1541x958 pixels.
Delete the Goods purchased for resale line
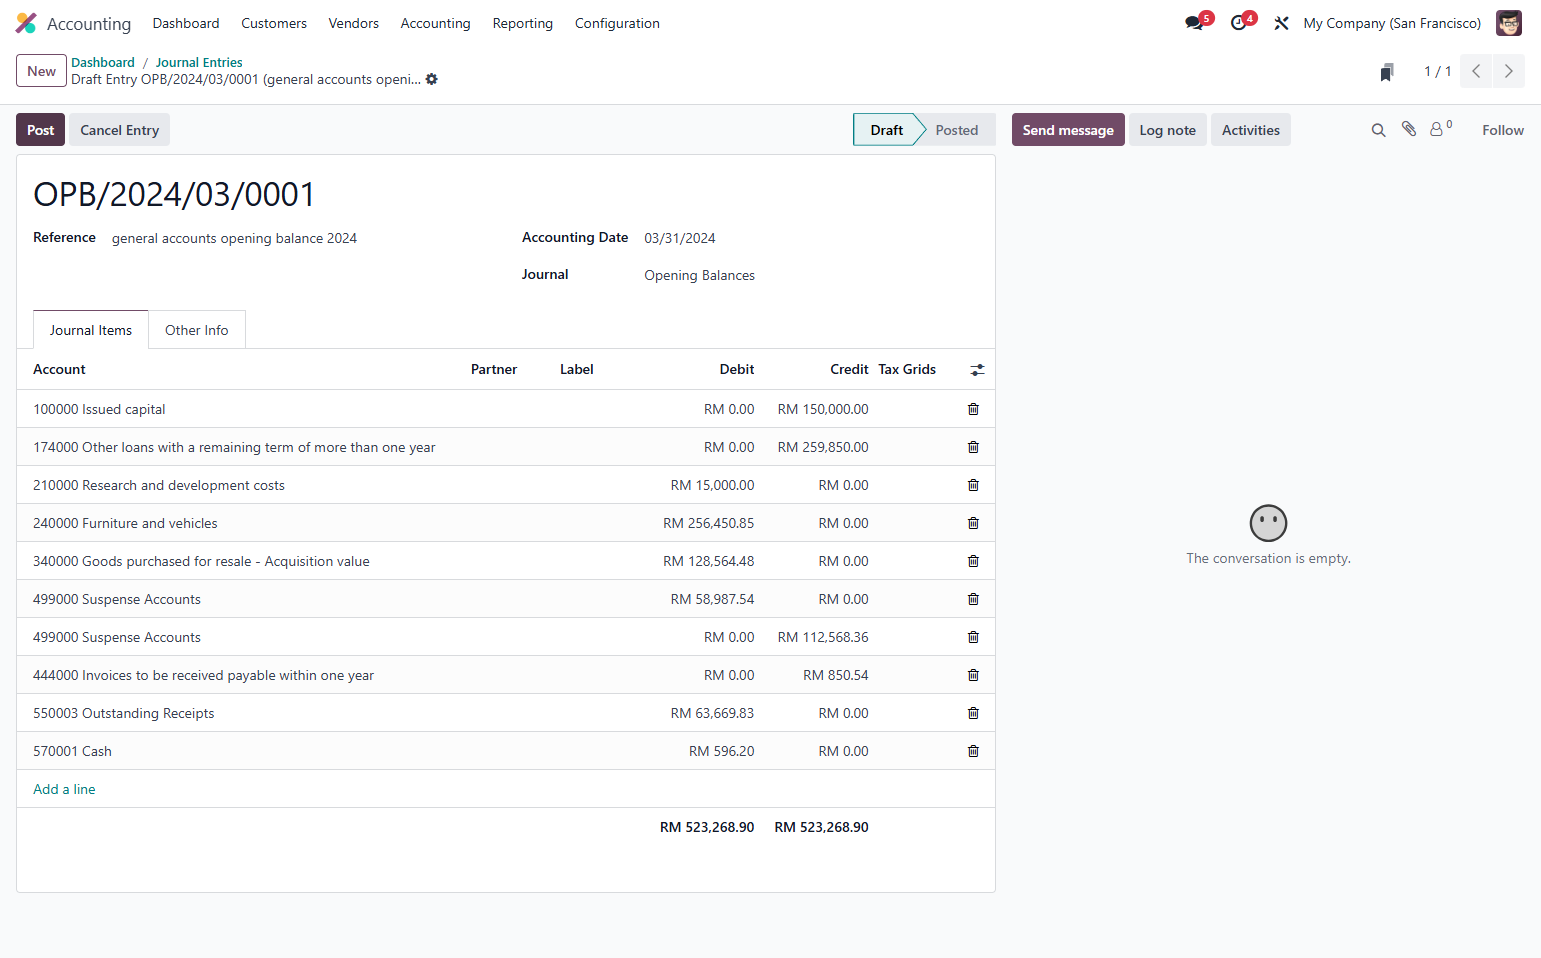coord(973,561)
